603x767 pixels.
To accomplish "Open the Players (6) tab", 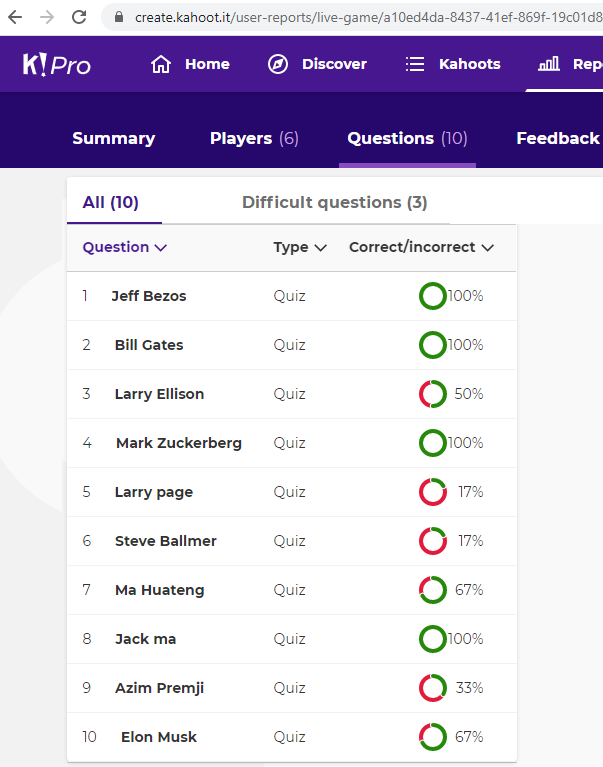I will pyautogui.click(x=254, y=138).
